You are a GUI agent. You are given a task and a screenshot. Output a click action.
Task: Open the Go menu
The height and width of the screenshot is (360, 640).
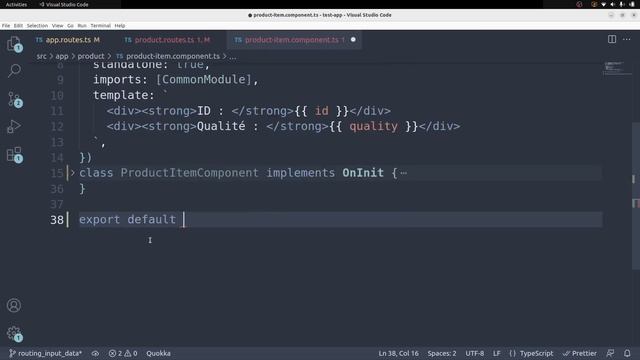click(70, 25)
